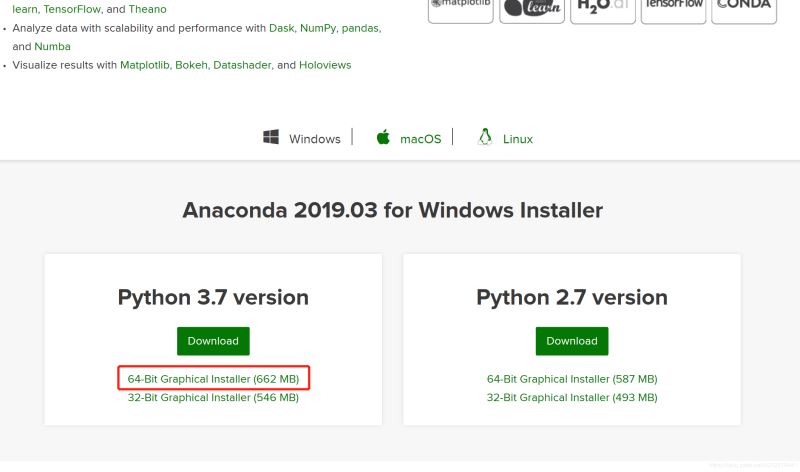Get the Python 3.7 32-Bit Graphical Installer
Viewport: 800px width, 472px height.
coord(213,397)
